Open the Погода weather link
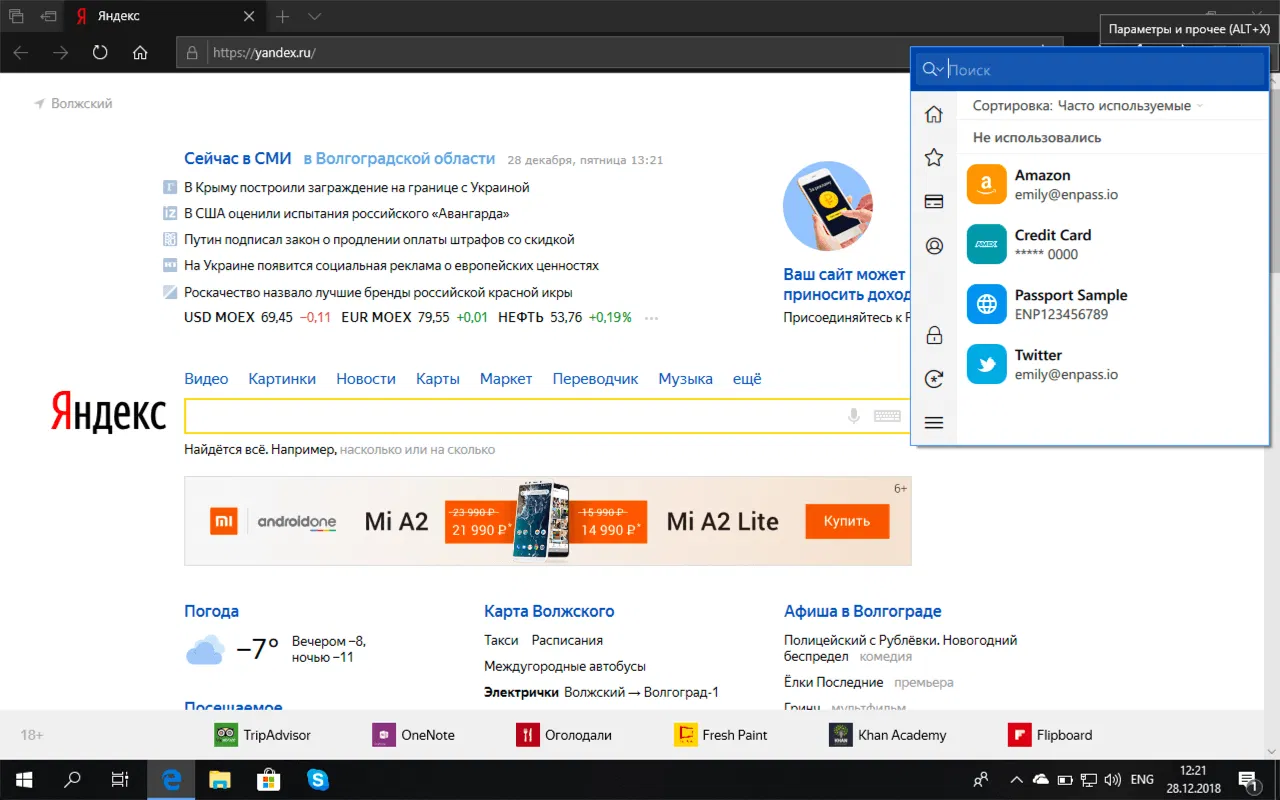The width and height of the screenshot is (1280, 800). 211,611
